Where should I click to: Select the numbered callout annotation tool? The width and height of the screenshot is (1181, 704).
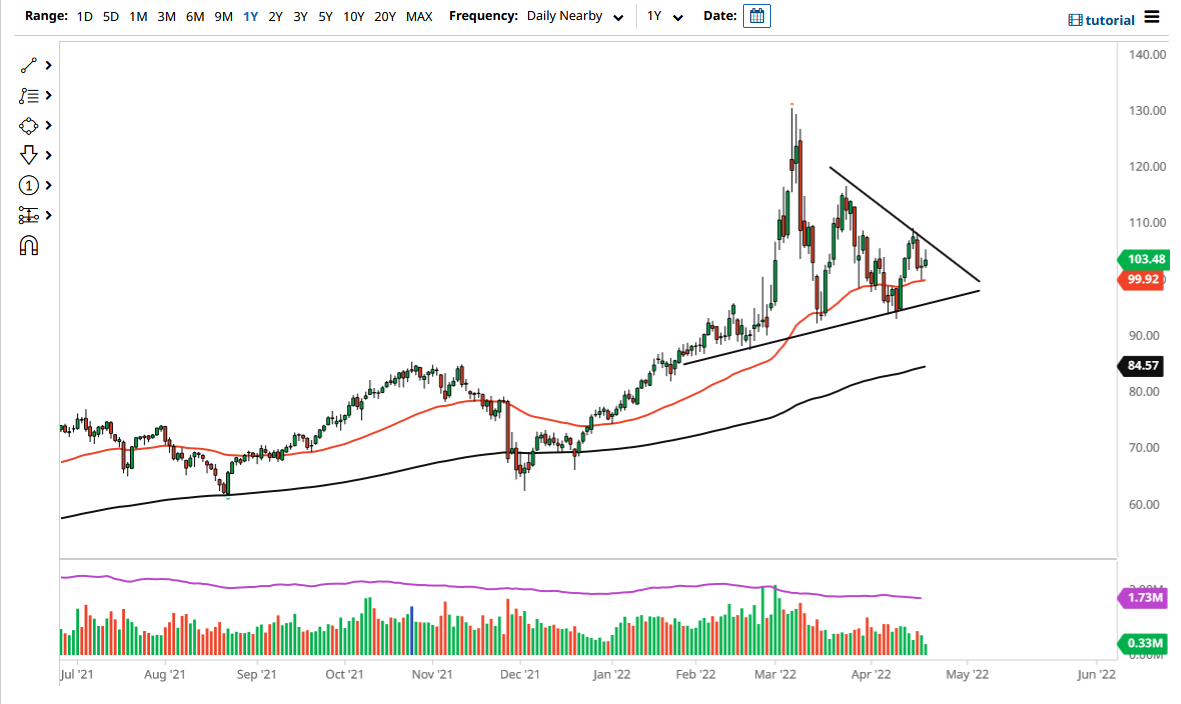[x=30, y=185]
